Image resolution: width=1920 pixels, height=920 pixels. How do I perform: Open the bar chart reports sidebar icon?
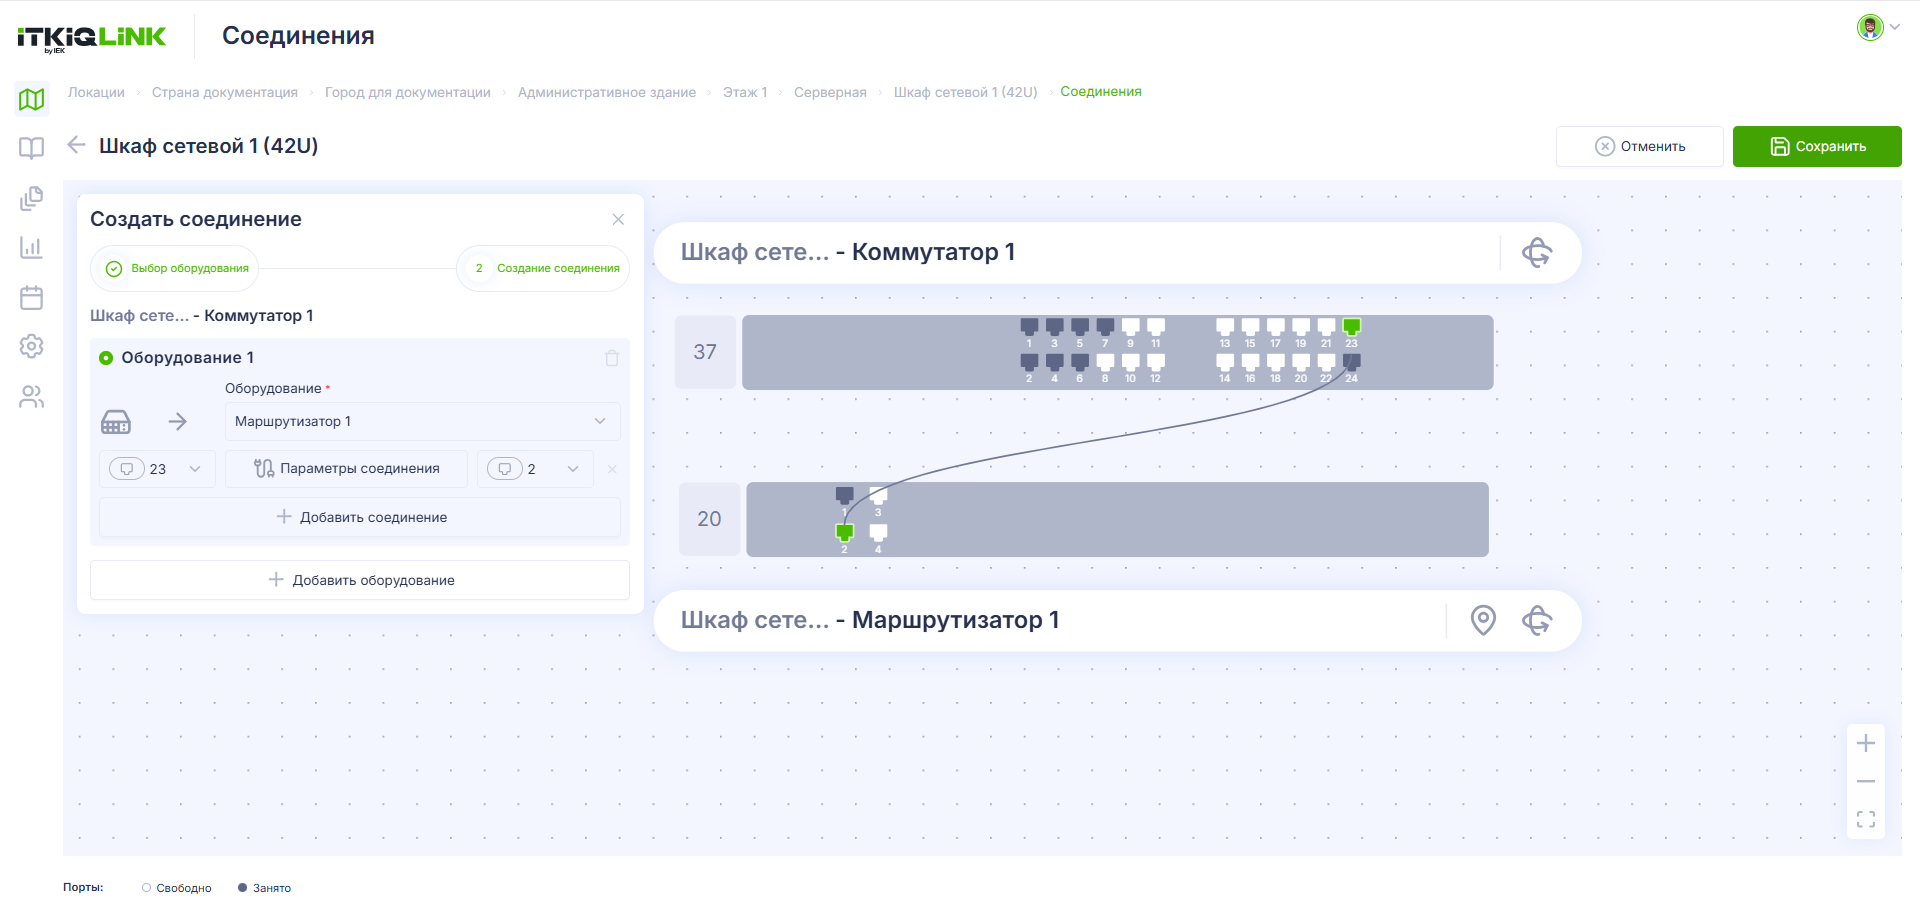click(32, 247)
